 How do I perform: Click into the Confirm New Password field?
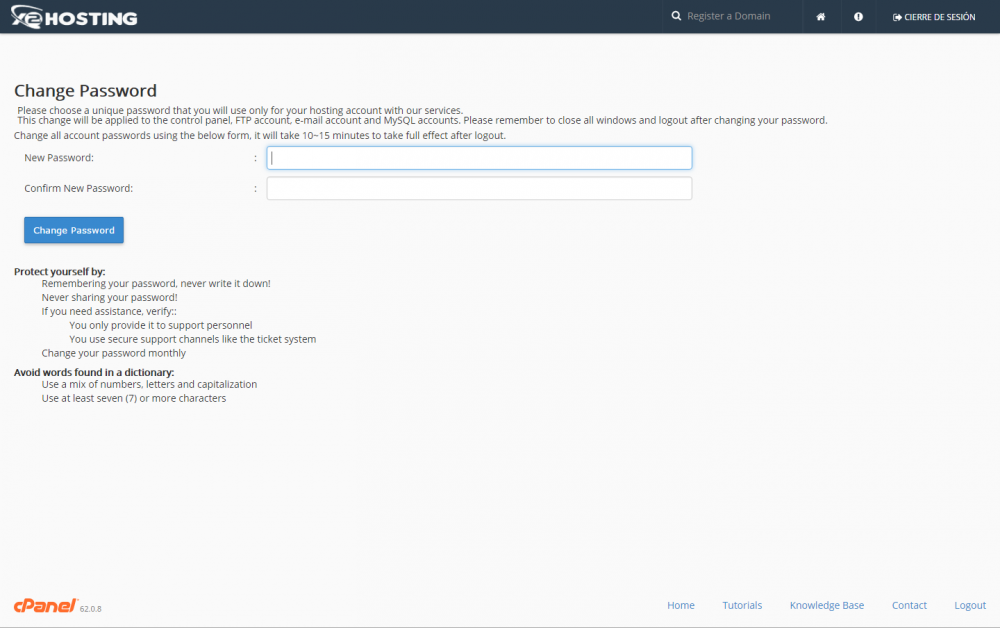point(479,188)
